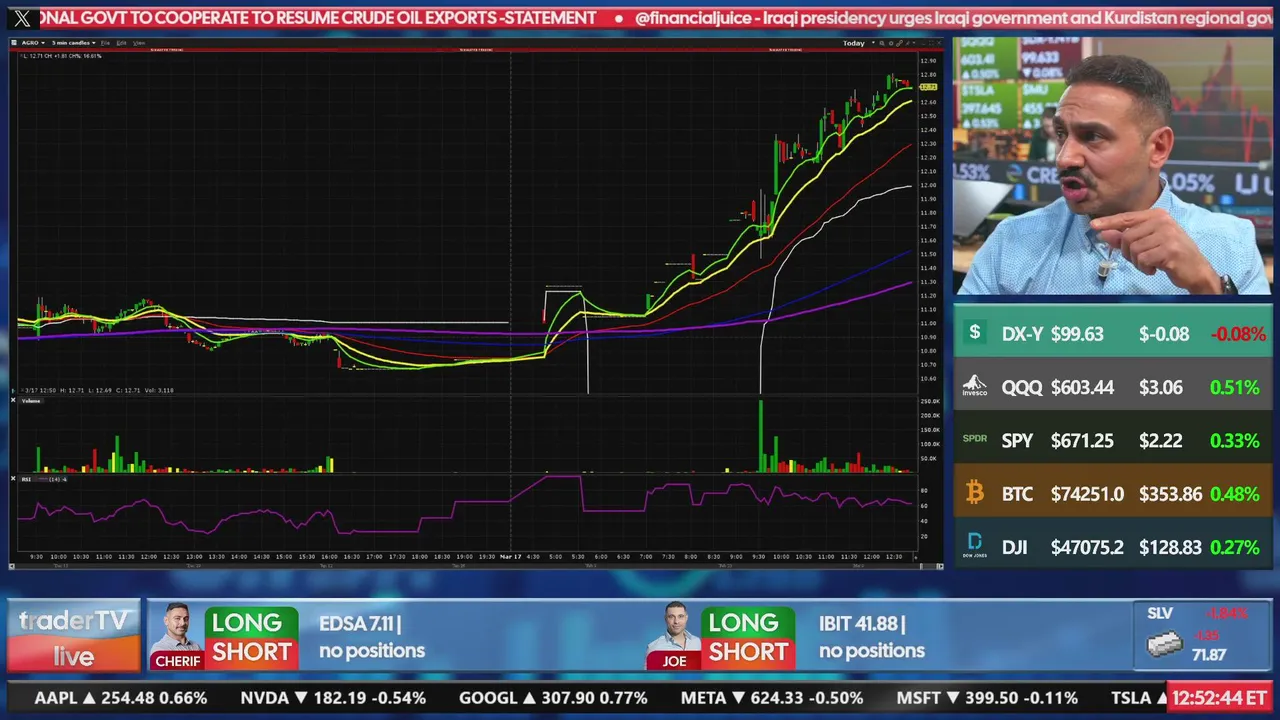Click the RSI panel label
This screenshot has height=720, width=1280.
point(26,479)
